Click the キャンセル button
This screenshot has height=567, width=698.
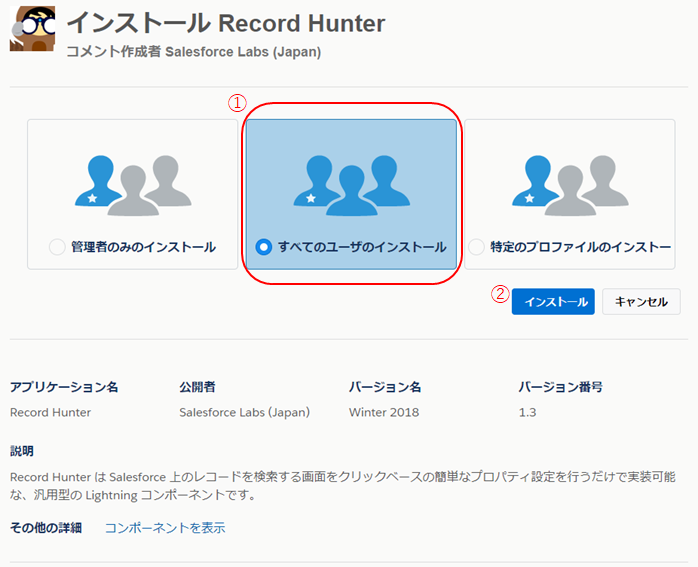pos(641,302)
